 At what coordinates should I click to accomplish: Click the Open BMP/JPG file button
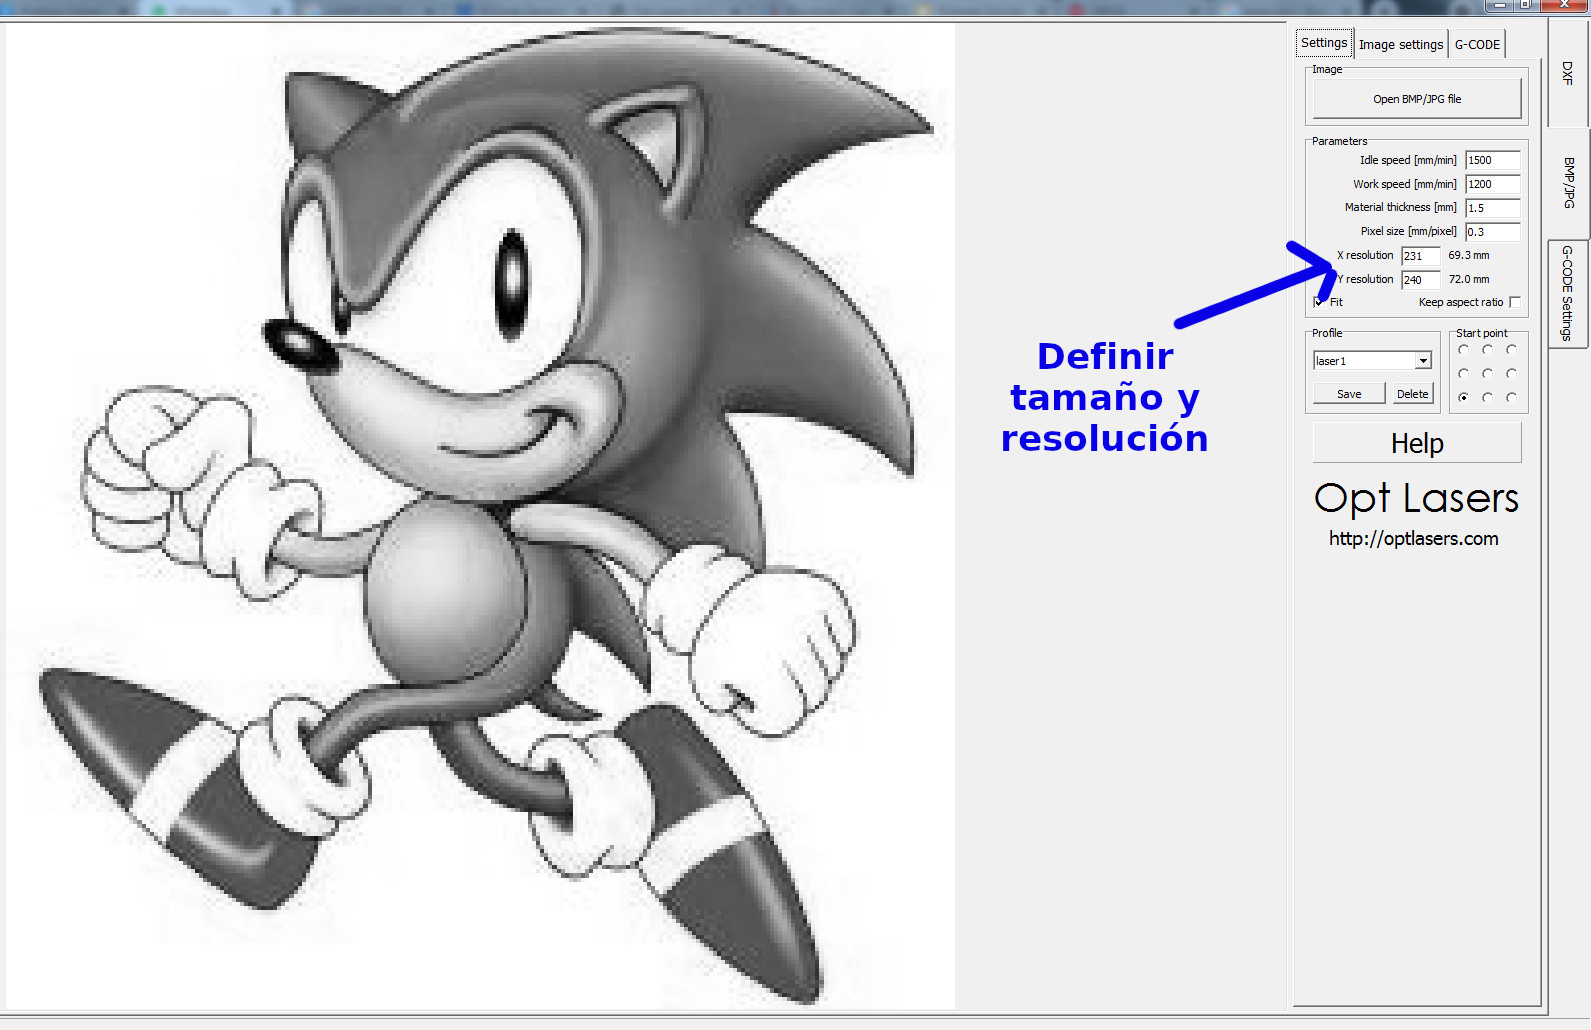click(1417, 99)
